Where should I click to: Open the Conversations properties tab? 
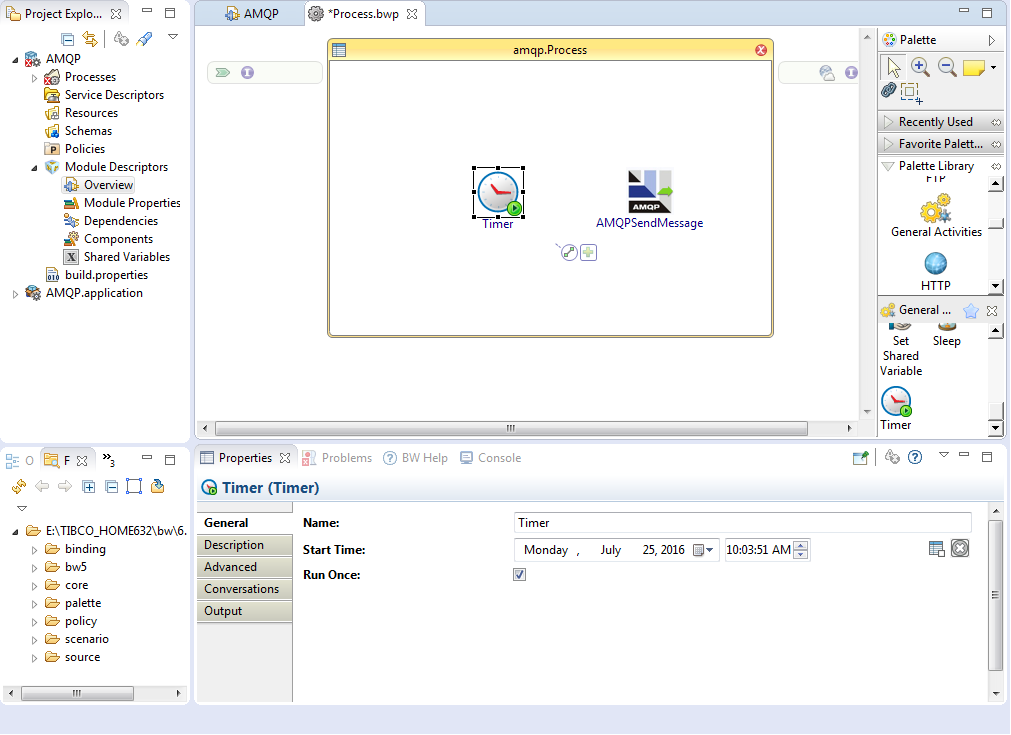point(244,589)
